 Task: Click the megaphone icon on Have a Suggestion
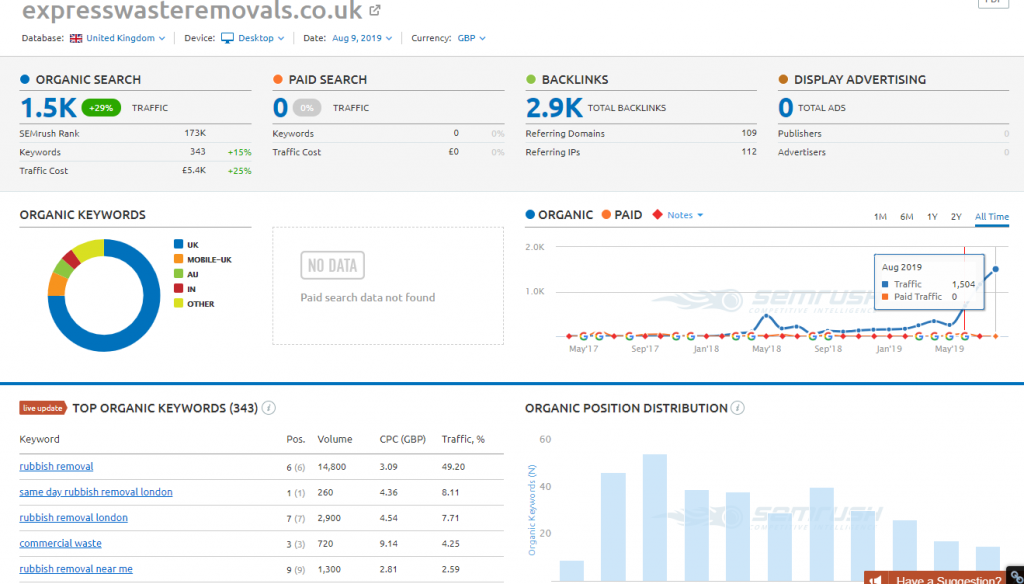(x=877, y=579)
